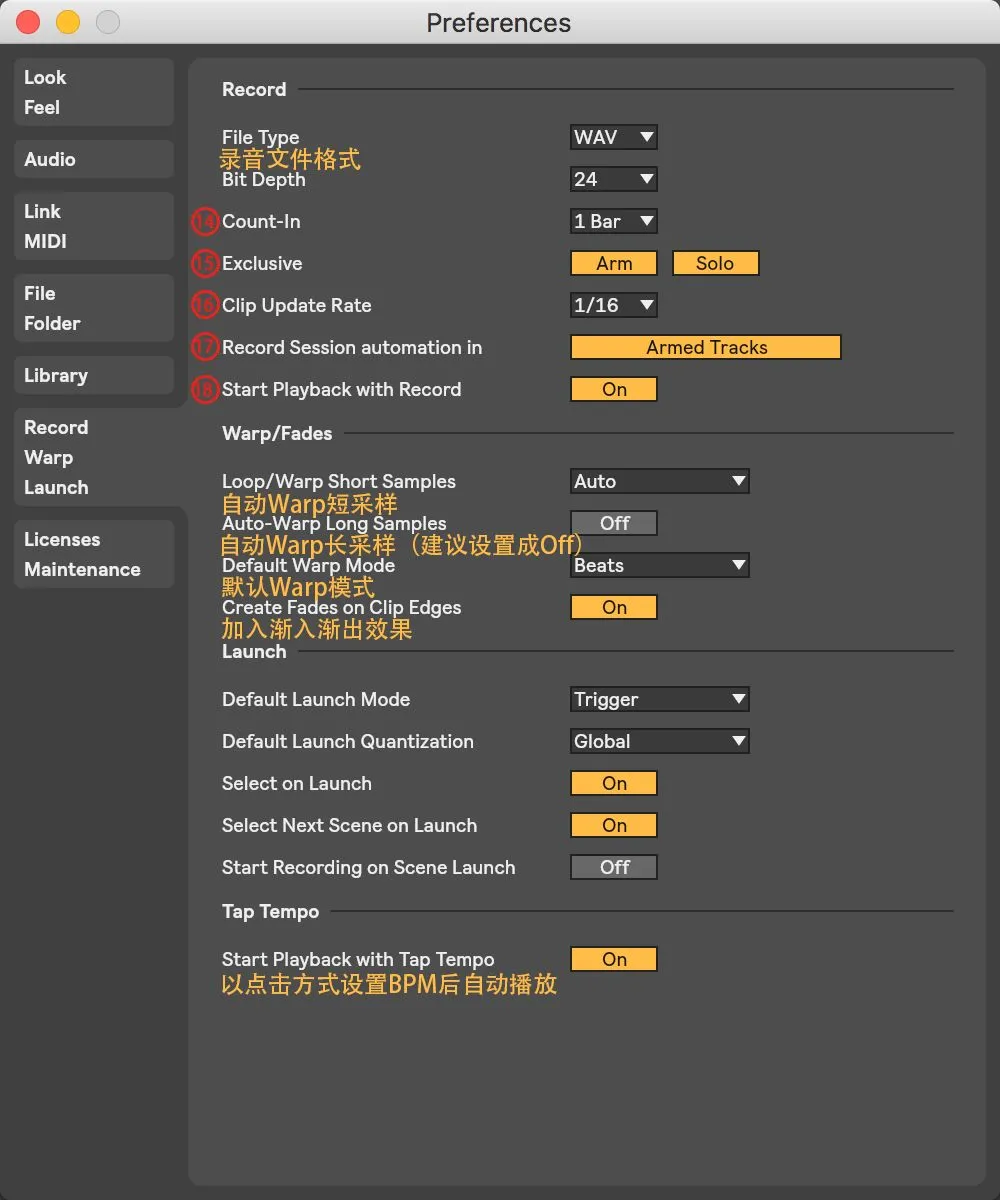Open the Look Feel preferences tab
1000x1200 pixels.
tap(94, 92)
